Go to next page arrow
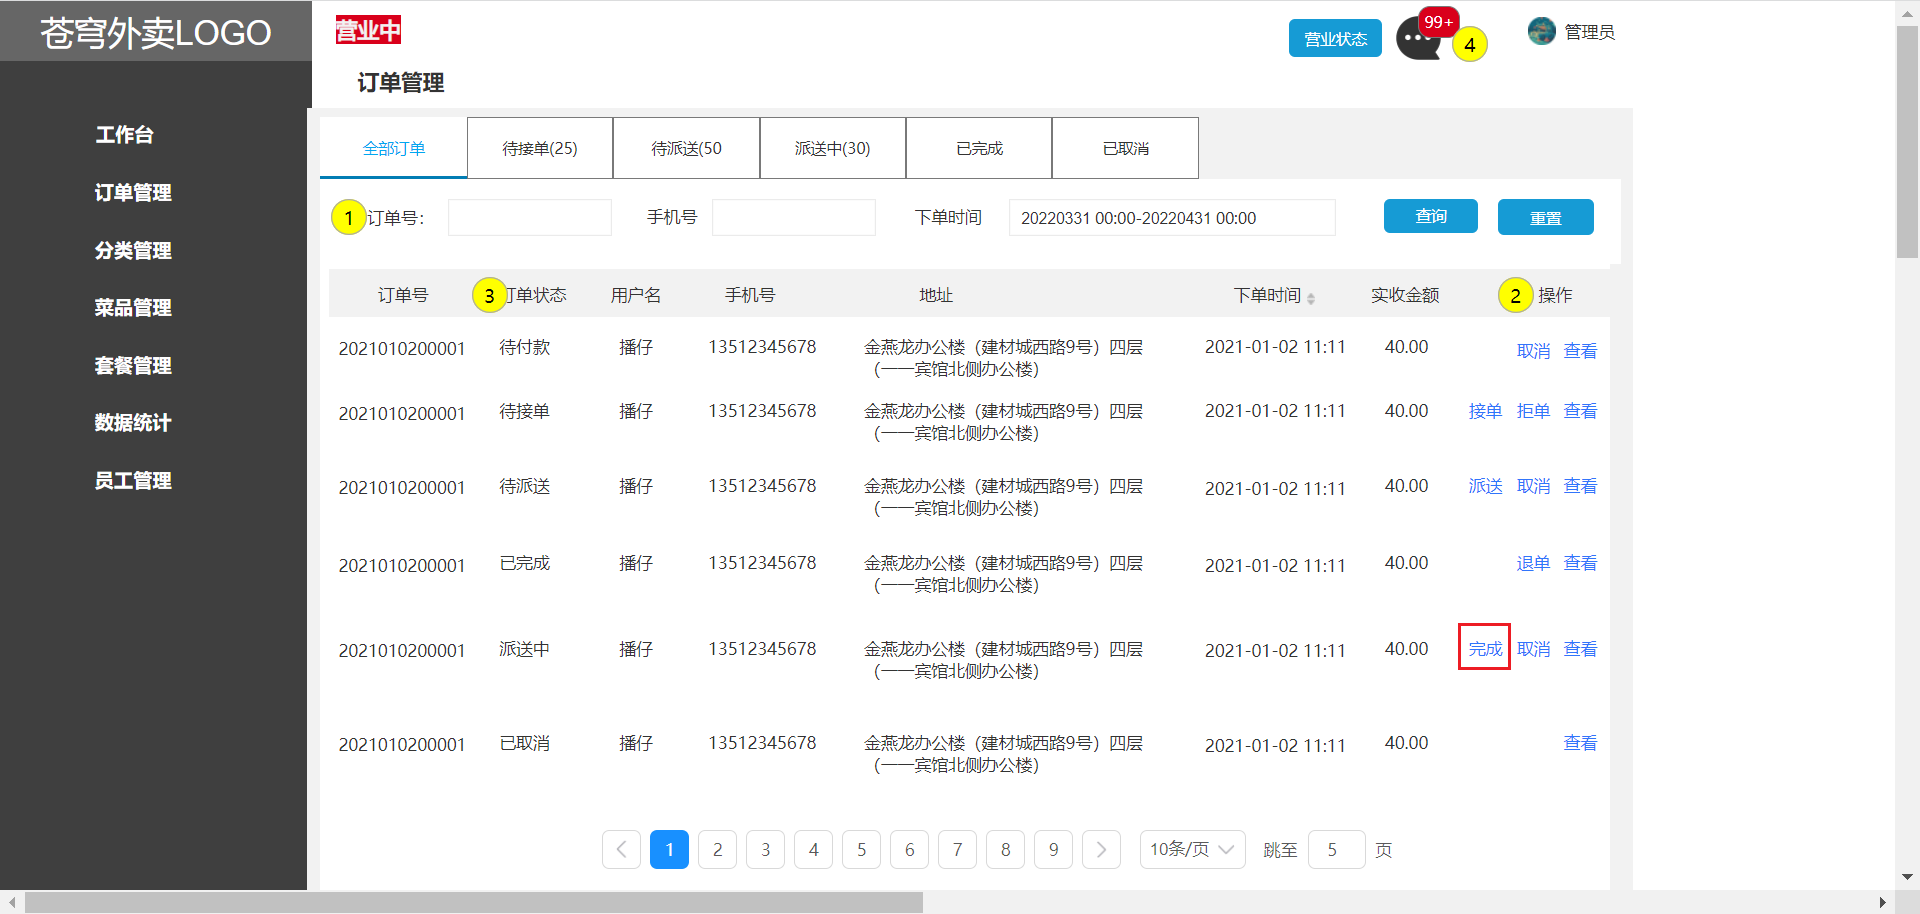Viewport: 1920px width, 914px height. [x=1101, y=850]
